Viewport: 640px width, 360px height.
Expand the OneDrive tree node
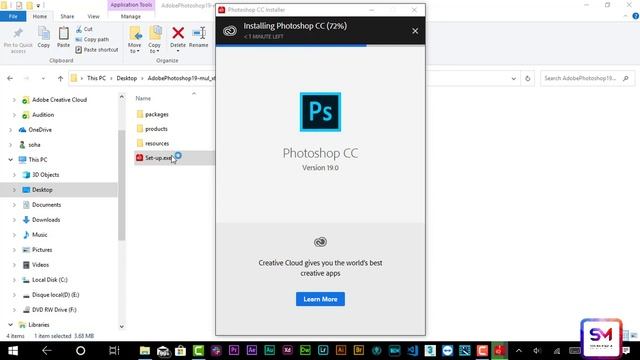click(x=10, y=130)
